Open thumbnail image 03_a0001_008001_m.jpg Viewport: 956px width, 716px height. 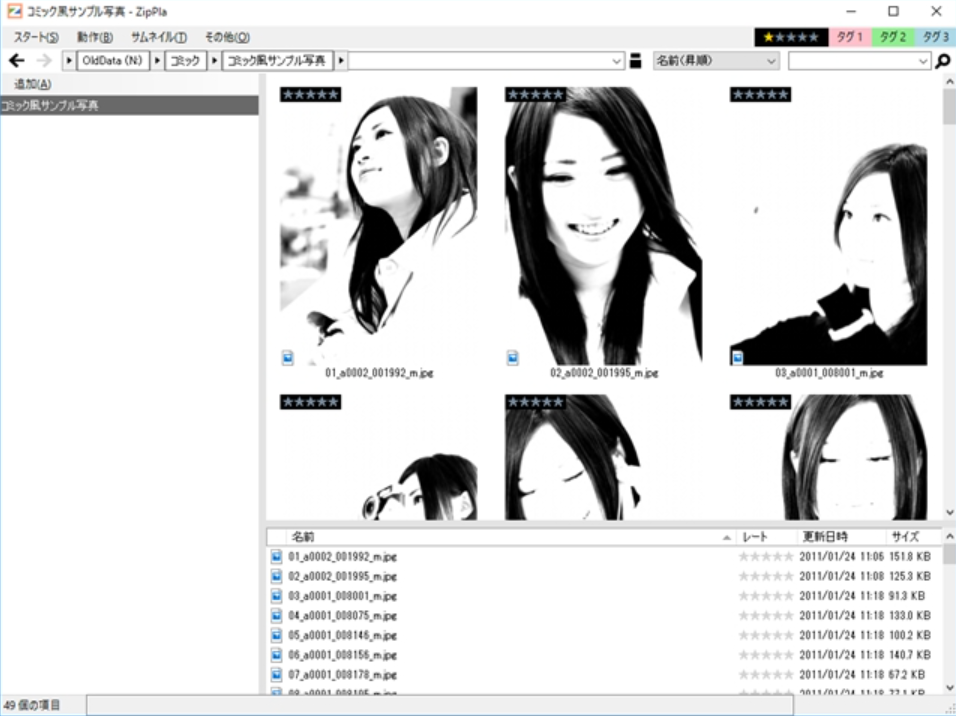click(x=829, y=226)
